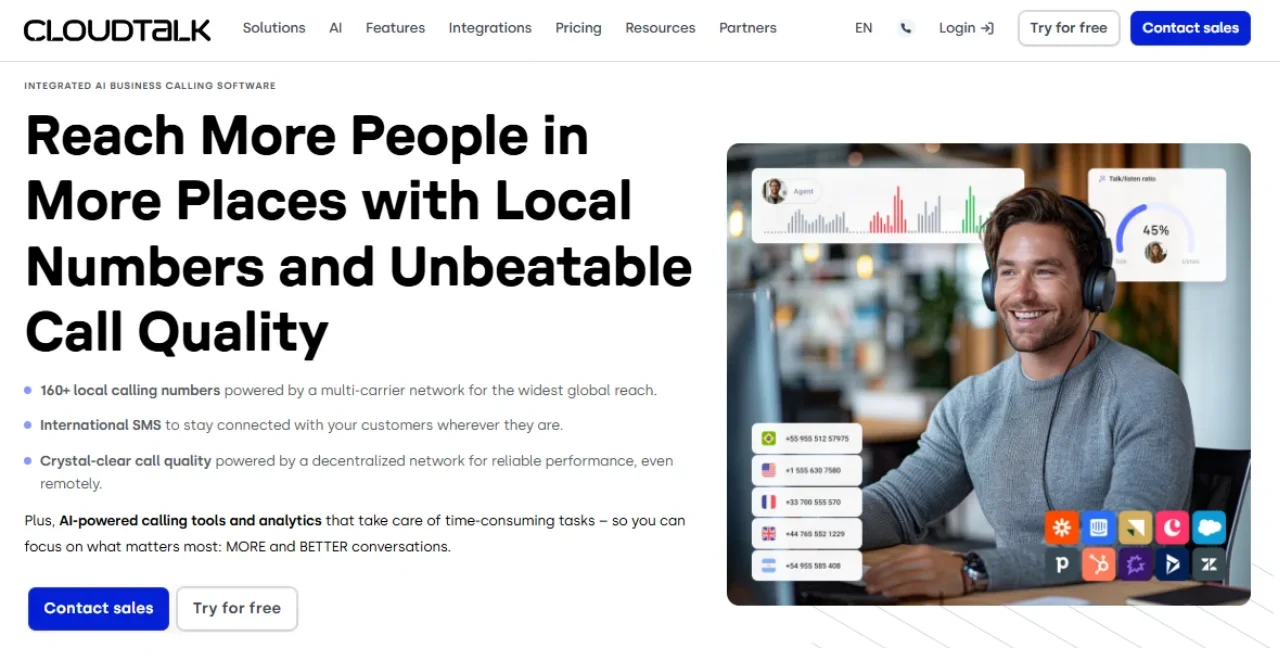Expand the Features menu
The width and height of the screenshot is (1280, 660).
point(395,28)
